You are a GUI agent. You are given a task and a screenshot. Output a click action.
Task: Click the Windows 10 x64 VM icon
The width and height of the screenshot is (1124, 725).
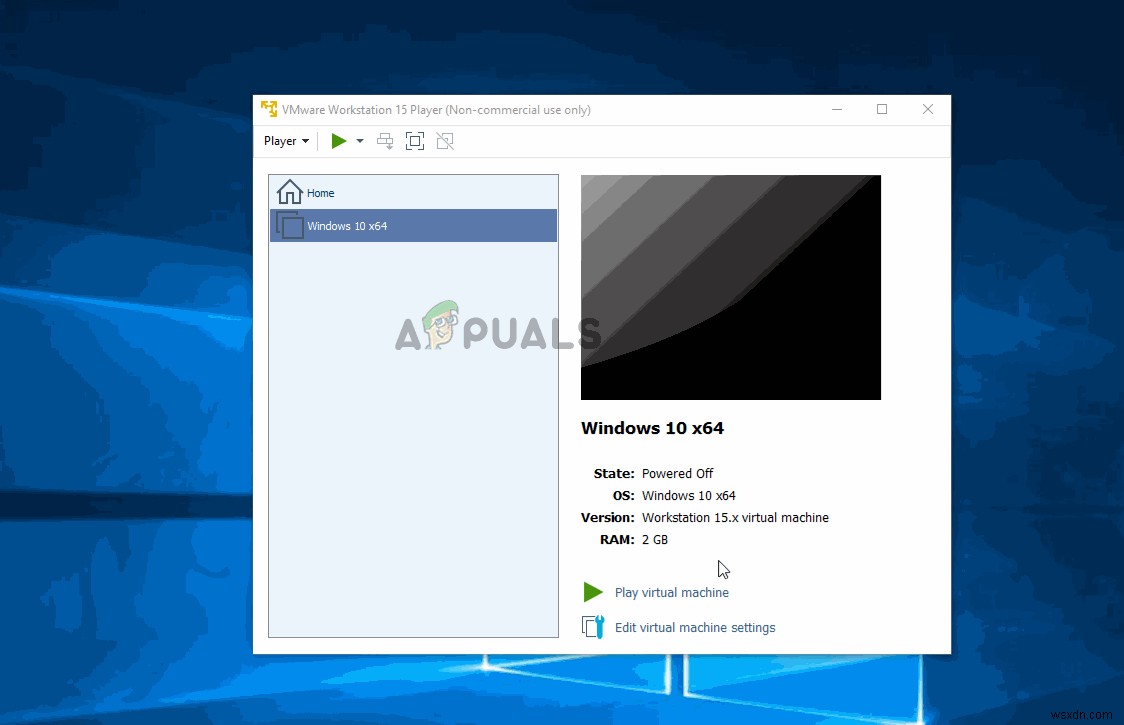click(289, 225)
